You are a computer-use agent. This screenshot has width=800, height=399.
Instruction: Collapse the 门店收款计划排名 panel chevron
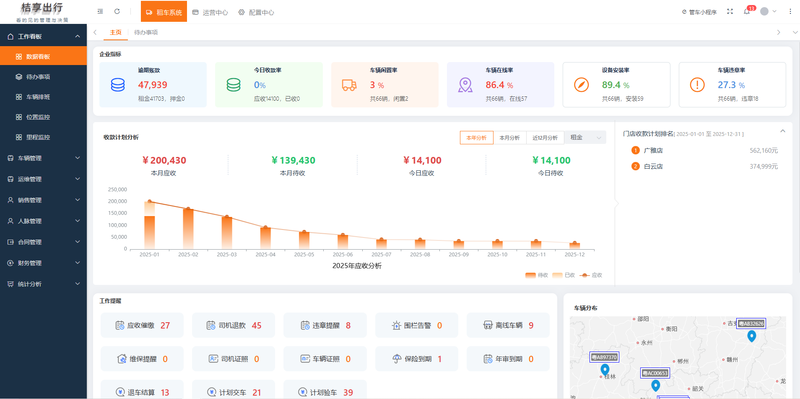783,132
